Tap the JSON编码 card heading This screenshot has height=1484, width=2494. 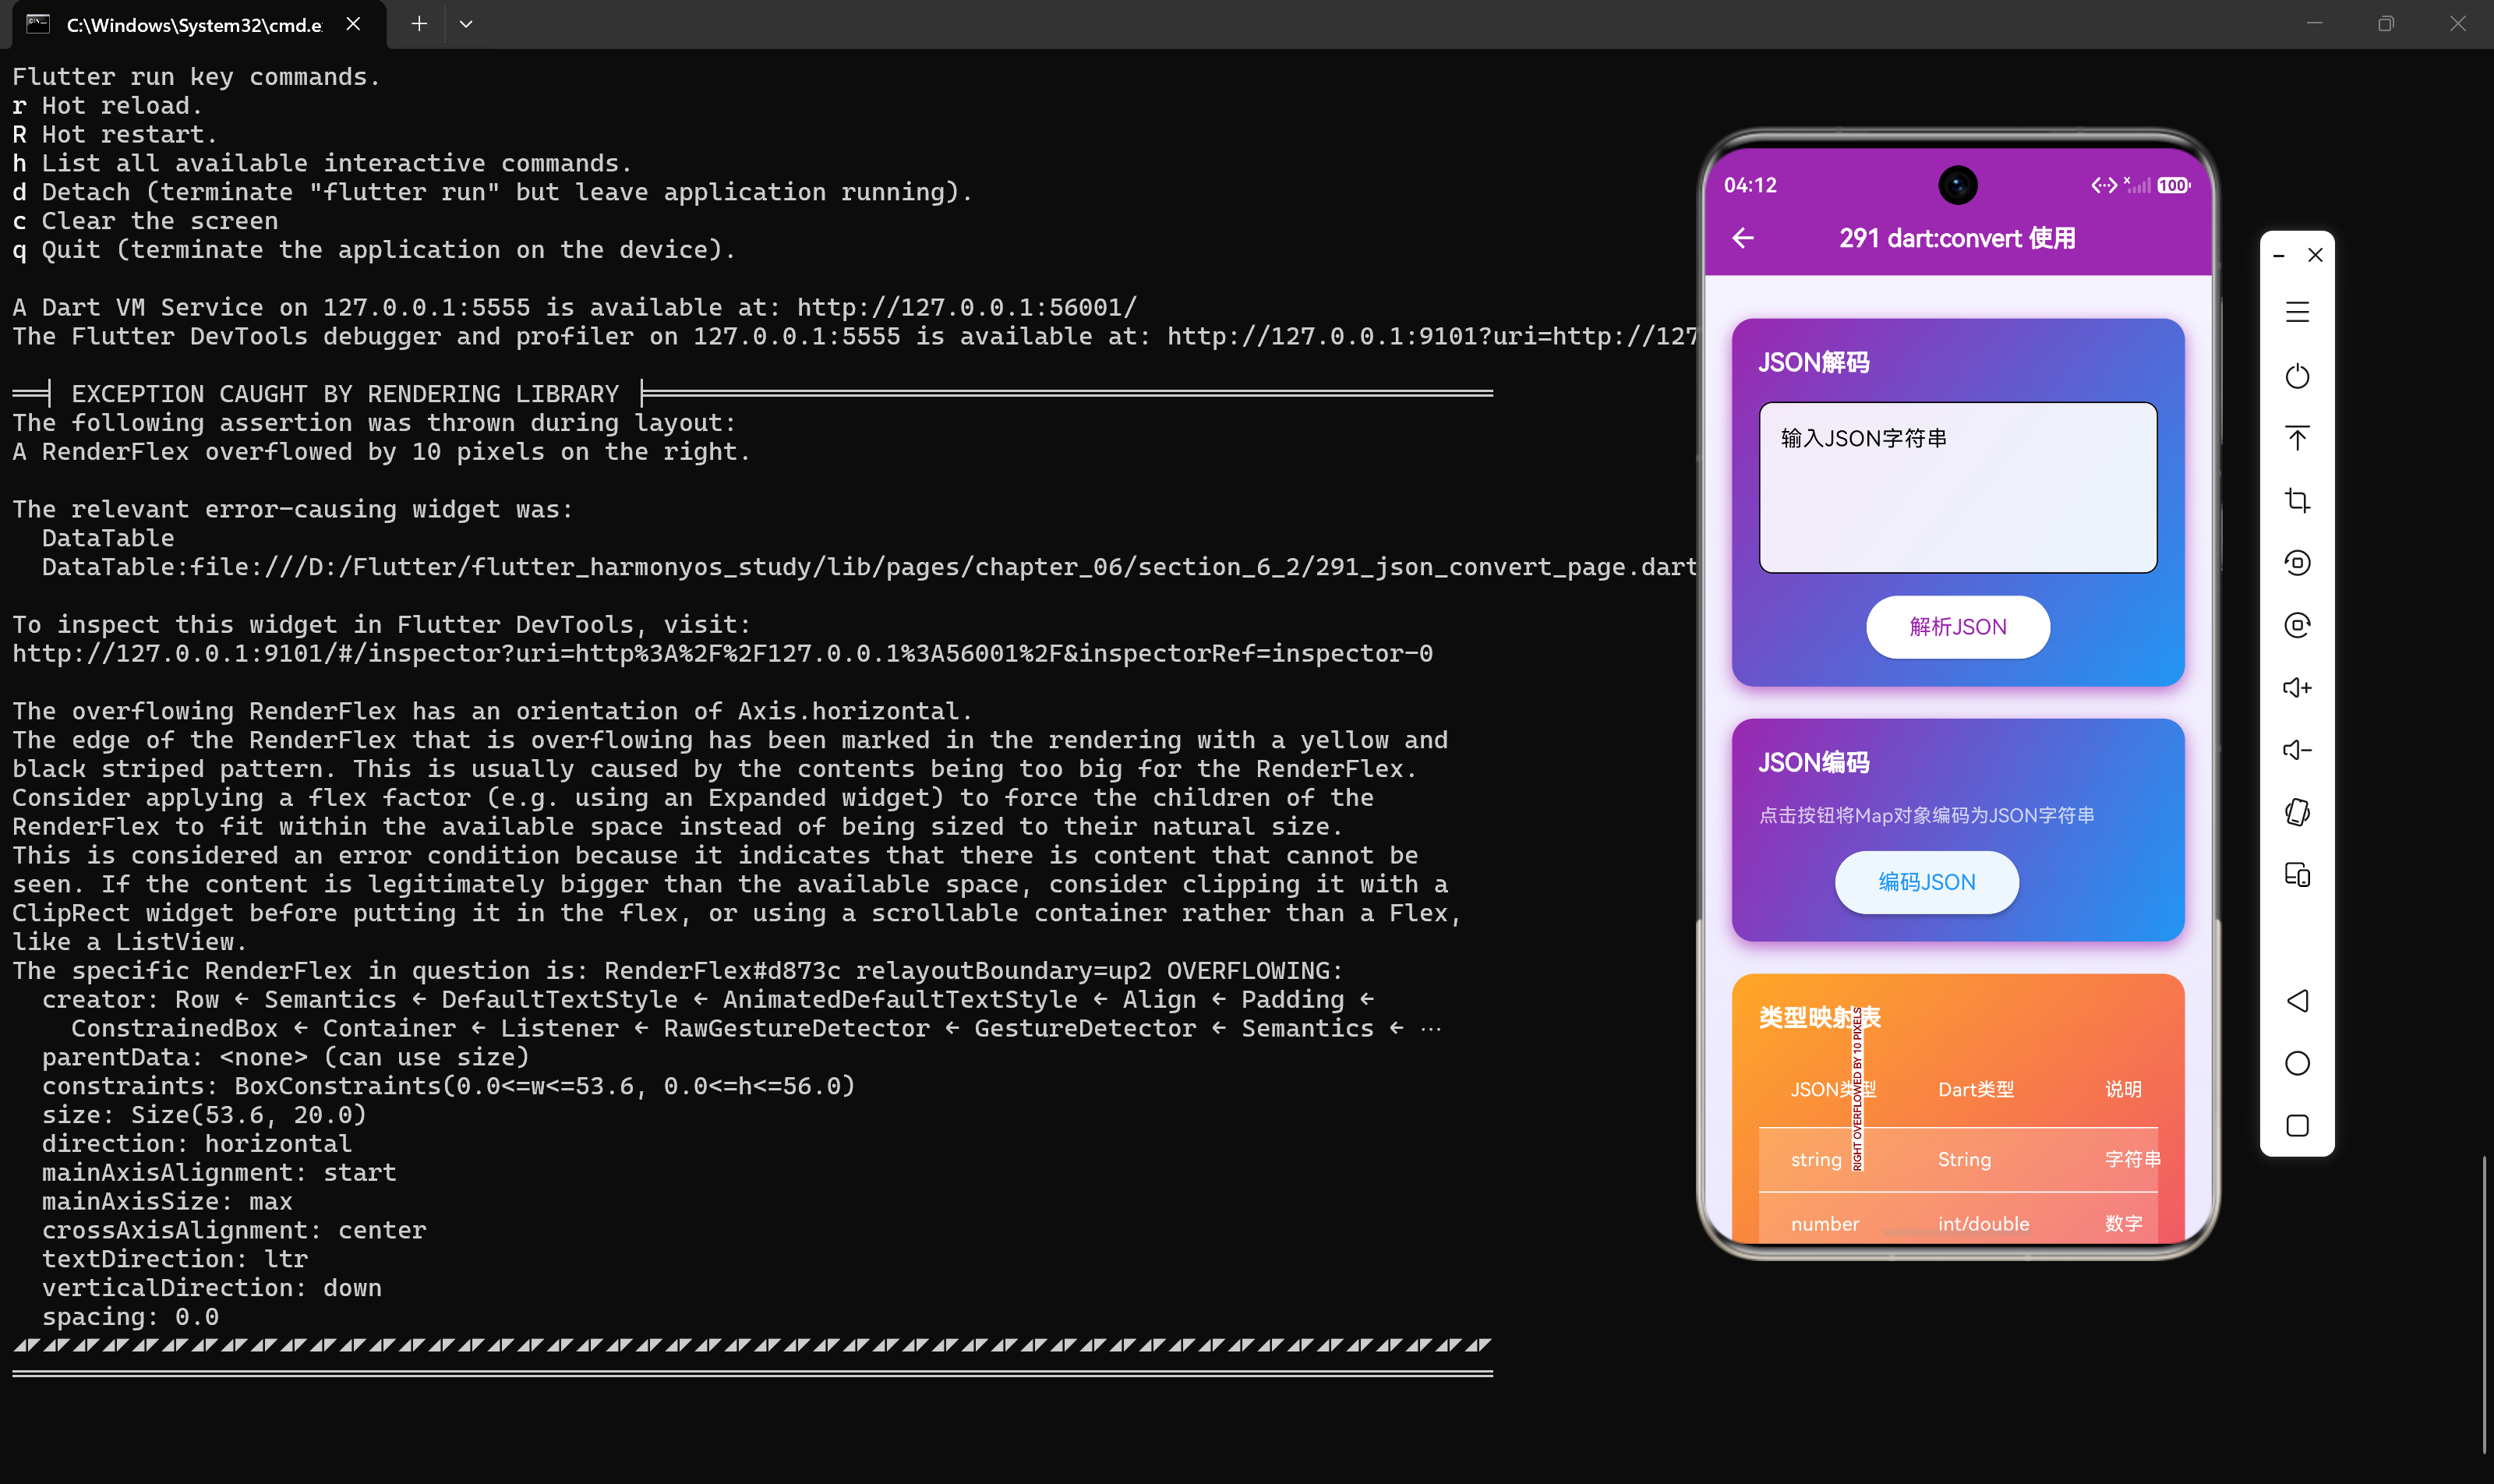(x=1813, y=763)
